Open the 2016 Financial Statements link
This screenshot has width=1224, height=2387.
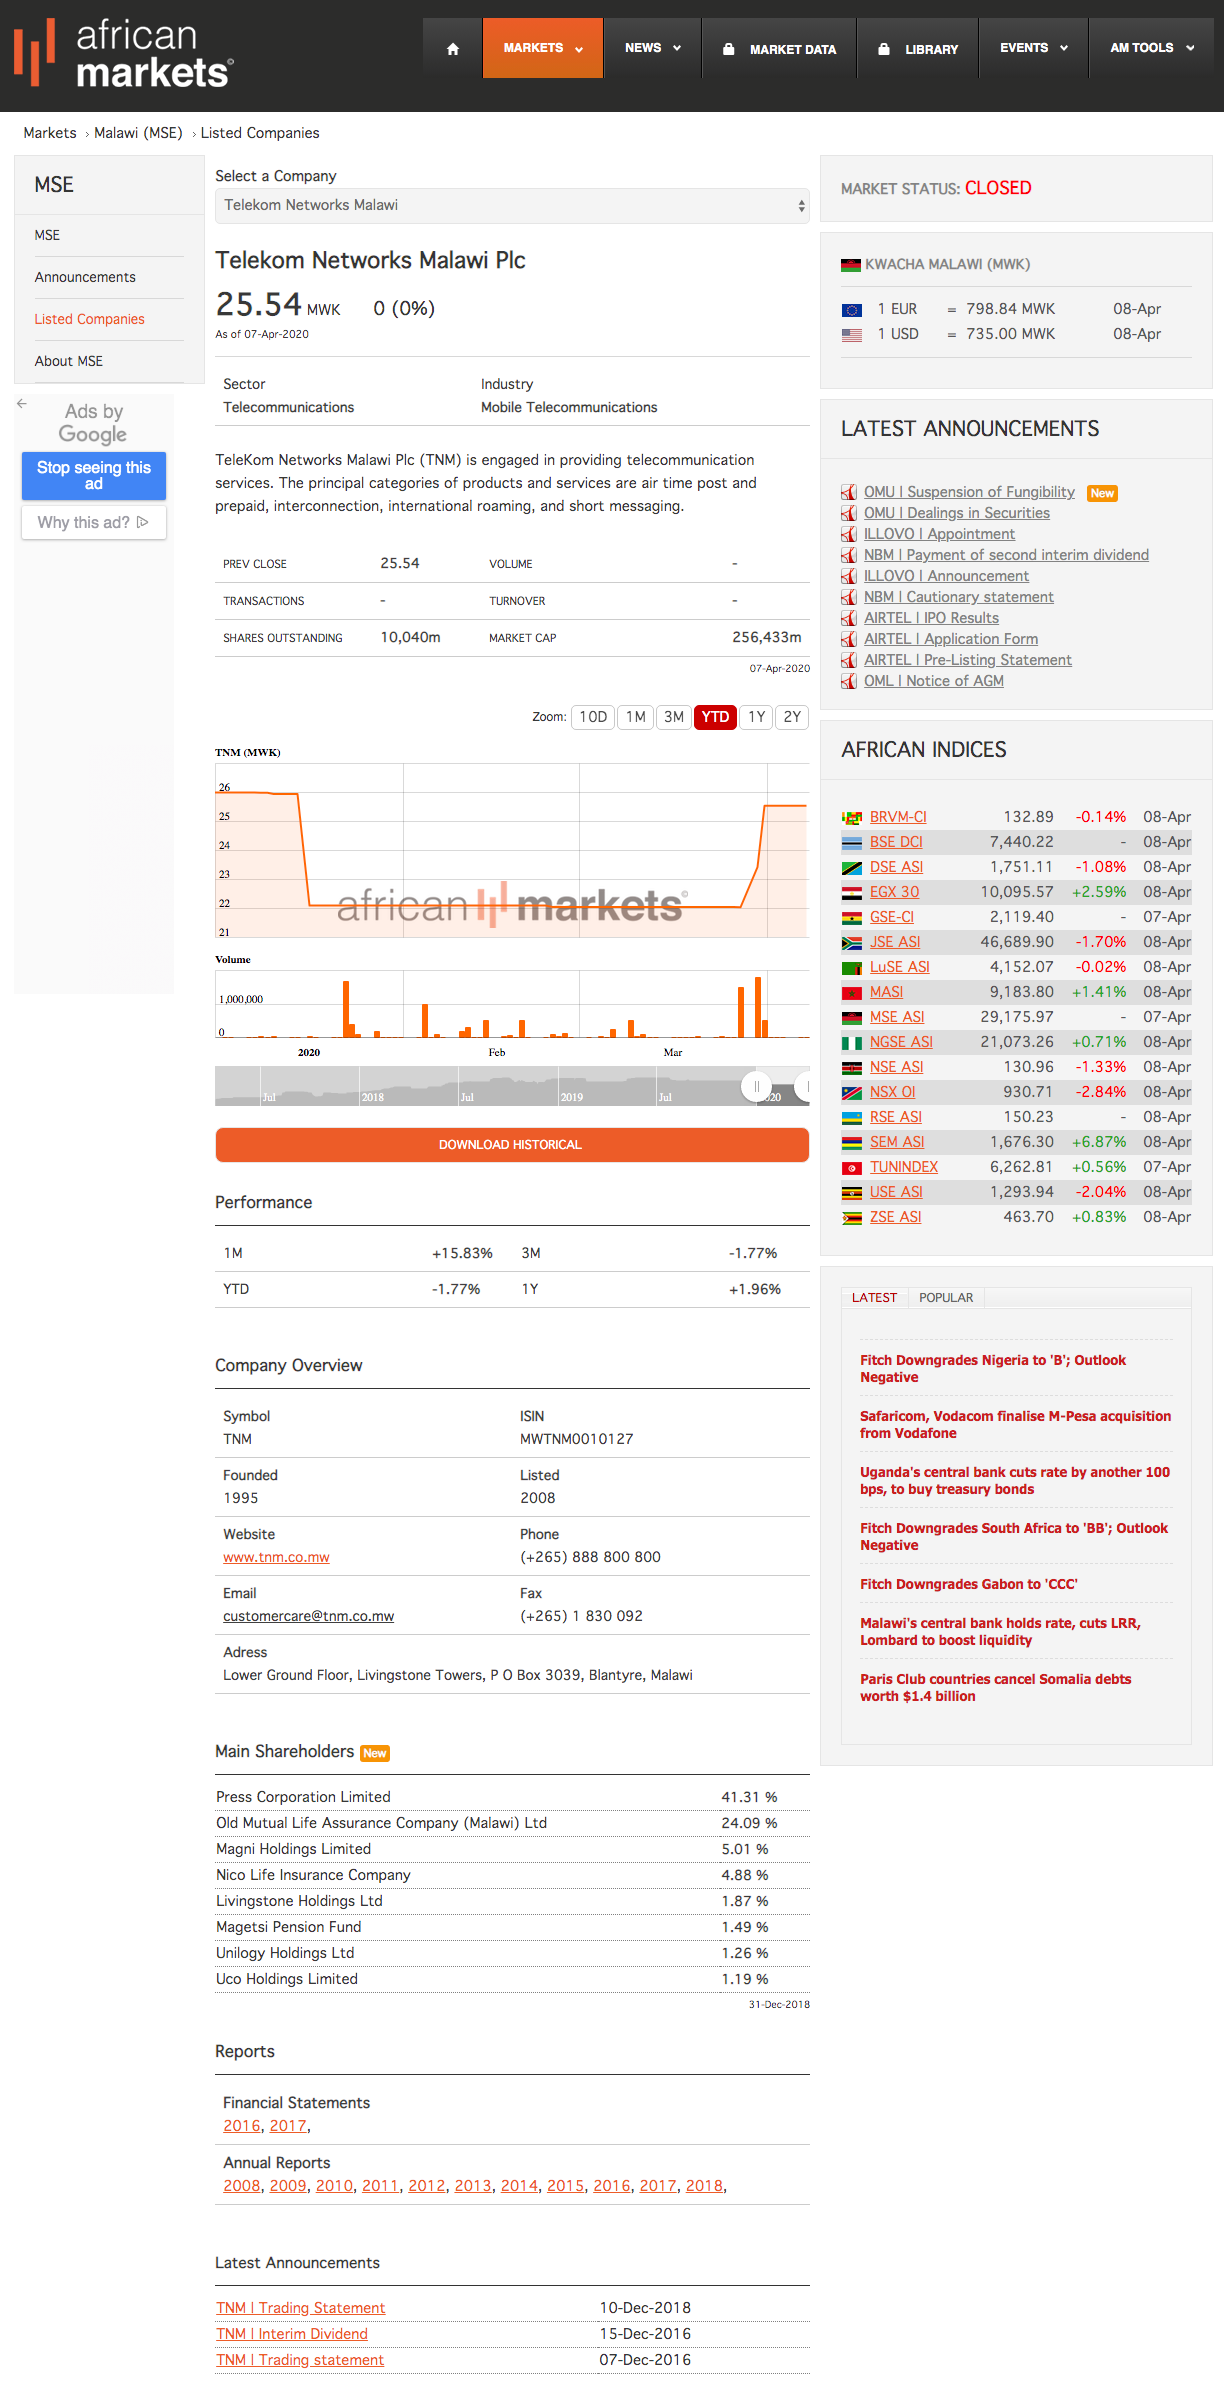coord(242,2126)
